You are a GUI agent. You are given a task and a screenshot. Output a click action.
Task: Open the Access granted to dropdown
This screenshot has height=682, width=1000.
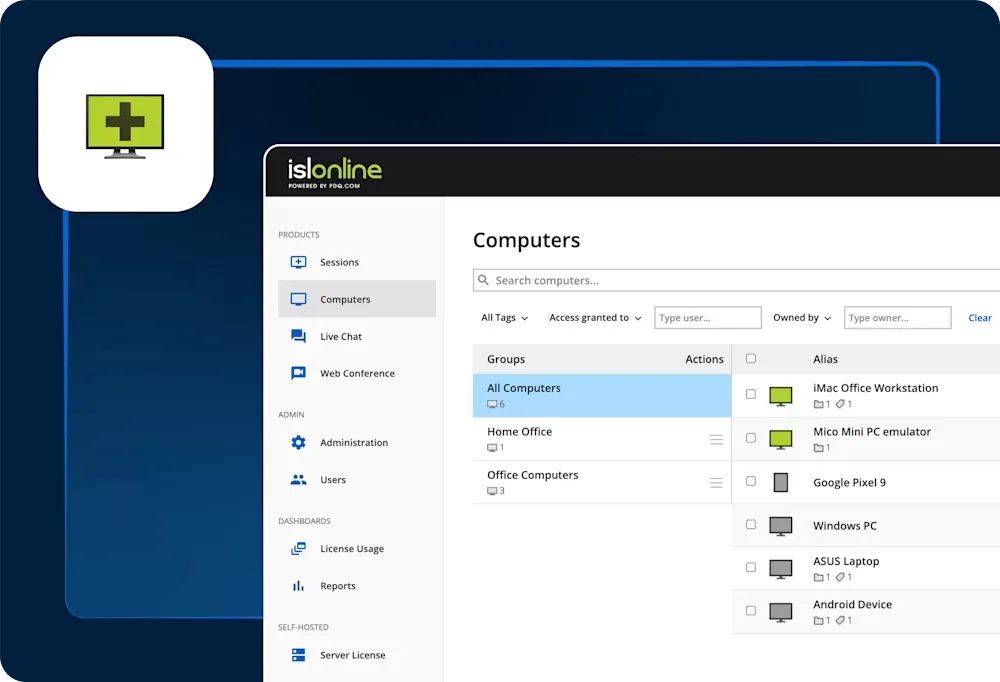[595, 318]
